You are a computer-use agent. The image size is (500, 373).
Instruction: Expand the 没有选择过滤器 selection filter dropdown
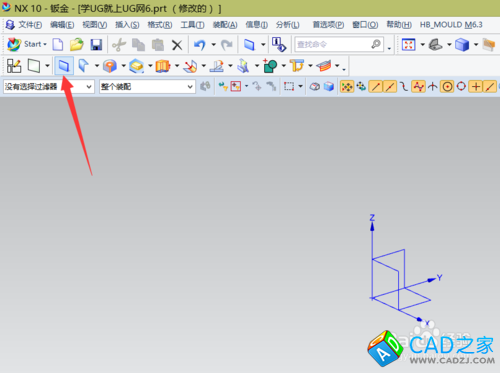48,87
